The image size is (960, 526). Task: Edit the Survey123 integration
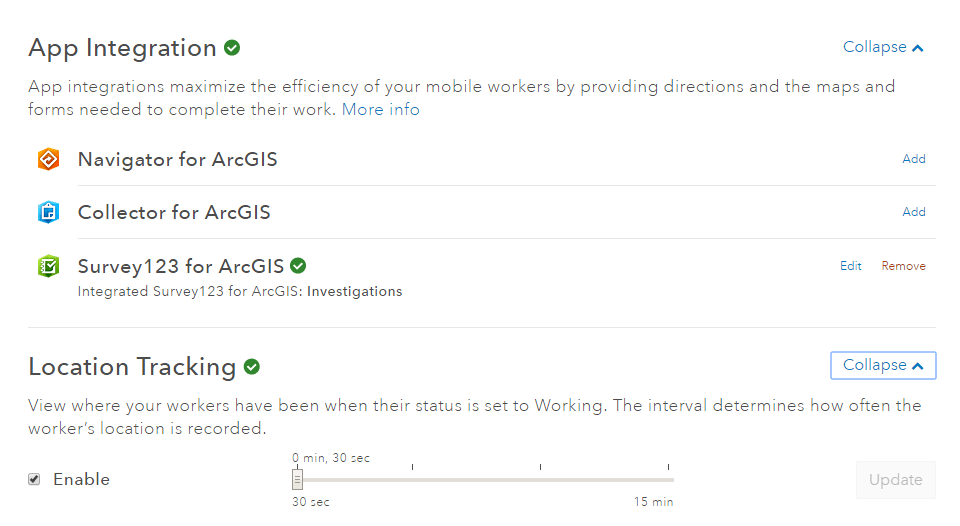click(850, 266)
